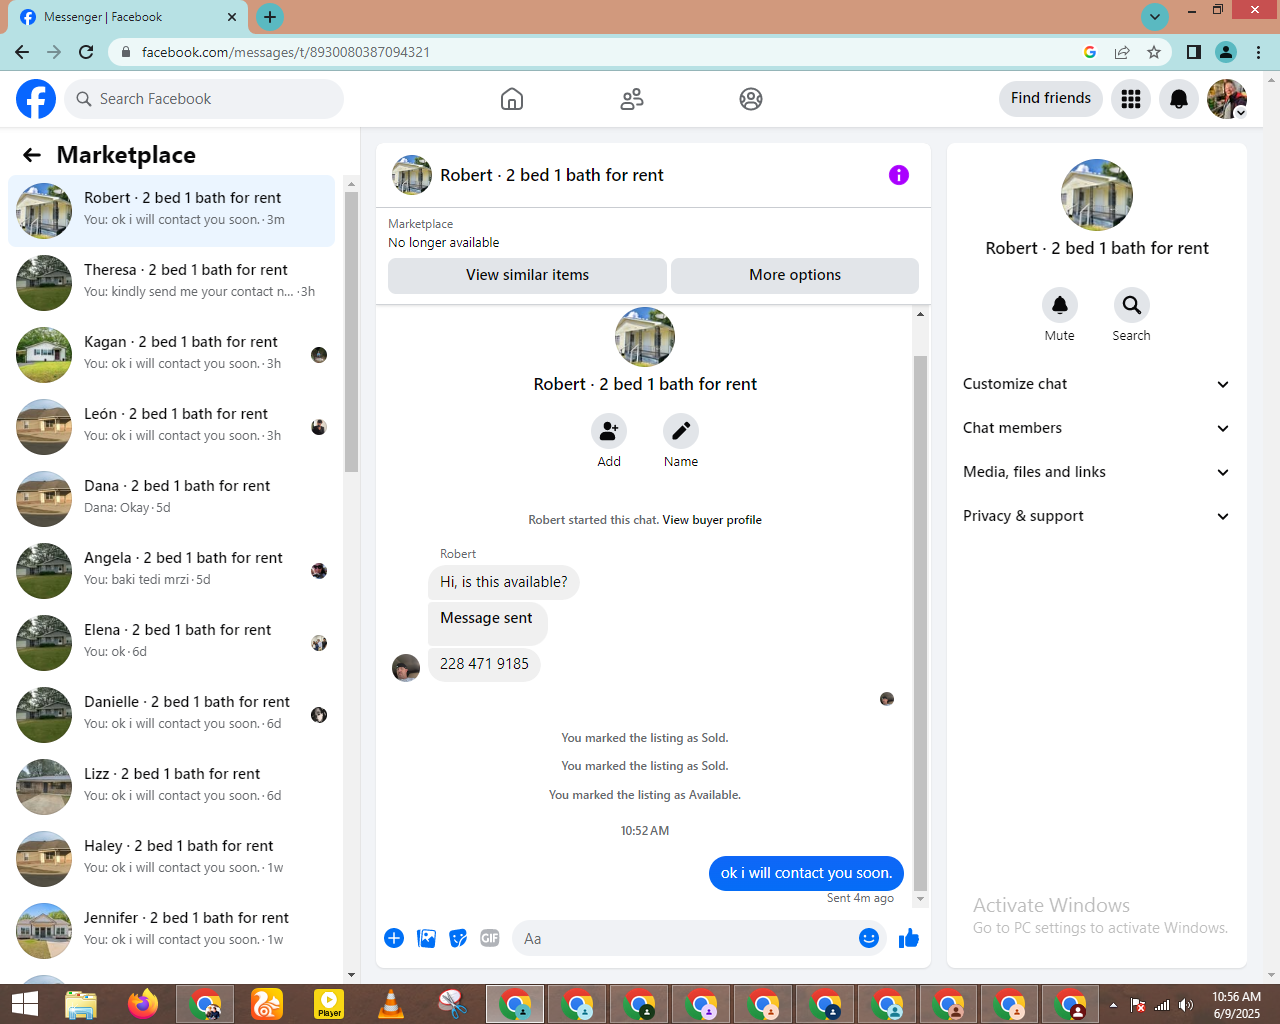Open volume control in system tray
Viewport: 1280px width, 1024px height.
pos(1186,1005)
